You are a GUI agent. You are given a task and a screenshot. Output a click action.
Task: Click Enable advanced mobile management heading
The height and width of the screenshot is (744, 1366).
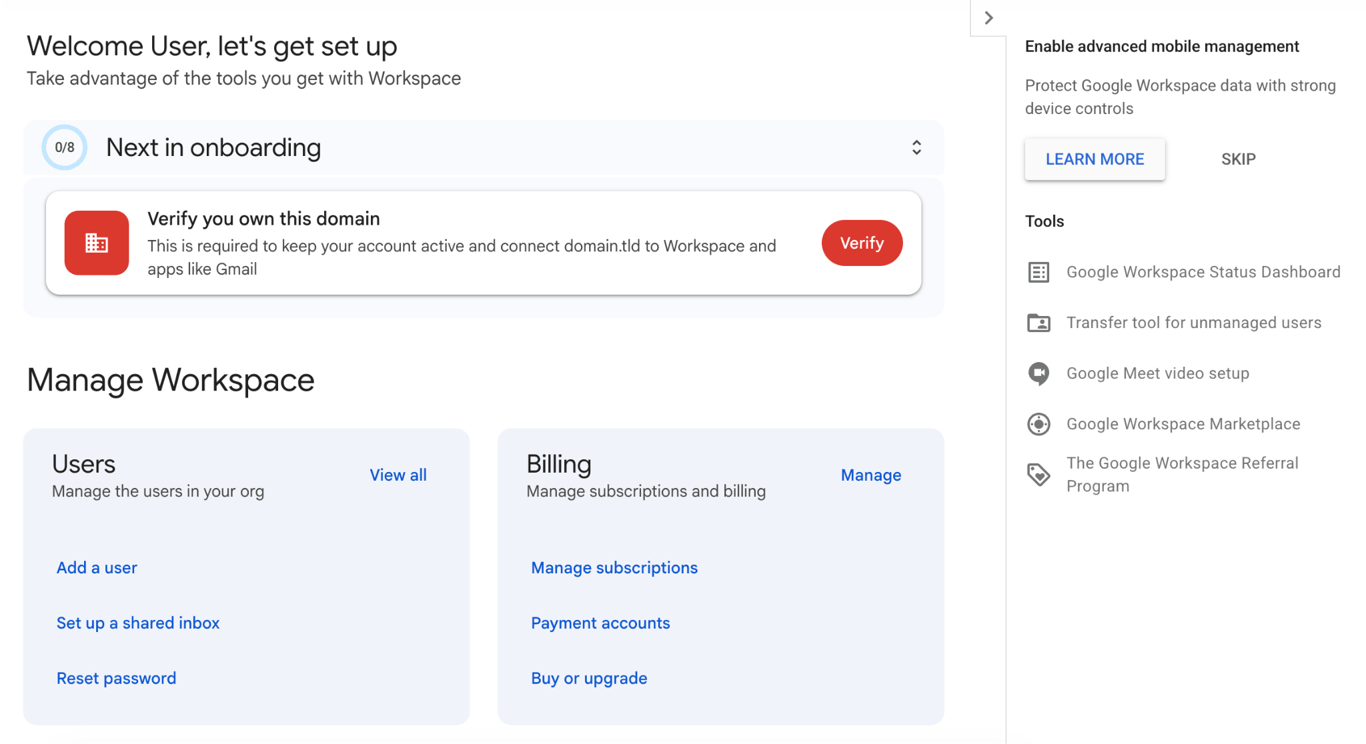pos(1162,47)
